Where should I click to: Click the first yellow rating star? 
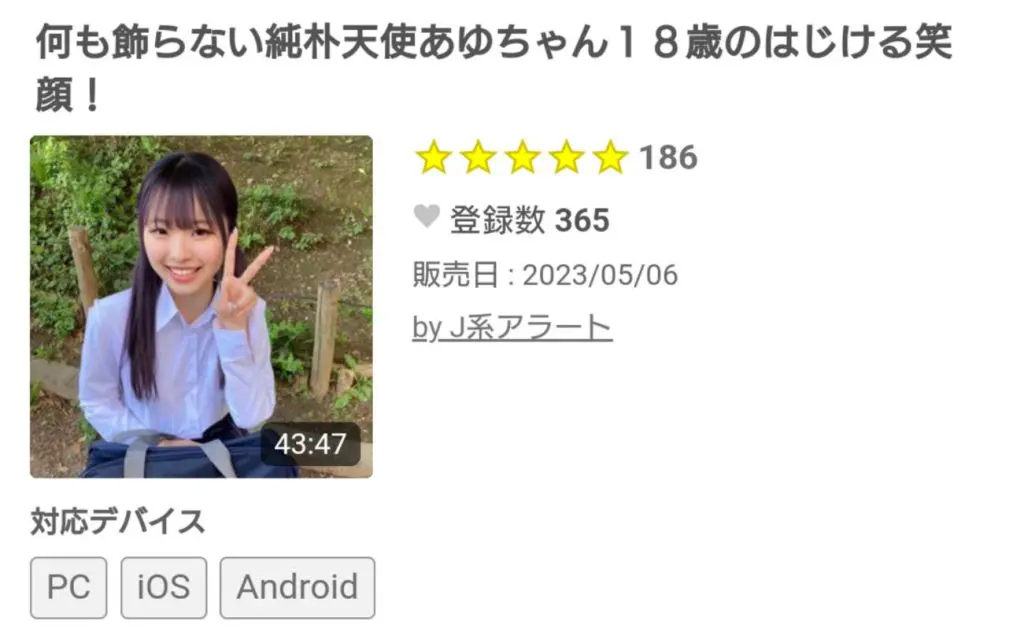[x=434, y=157]
